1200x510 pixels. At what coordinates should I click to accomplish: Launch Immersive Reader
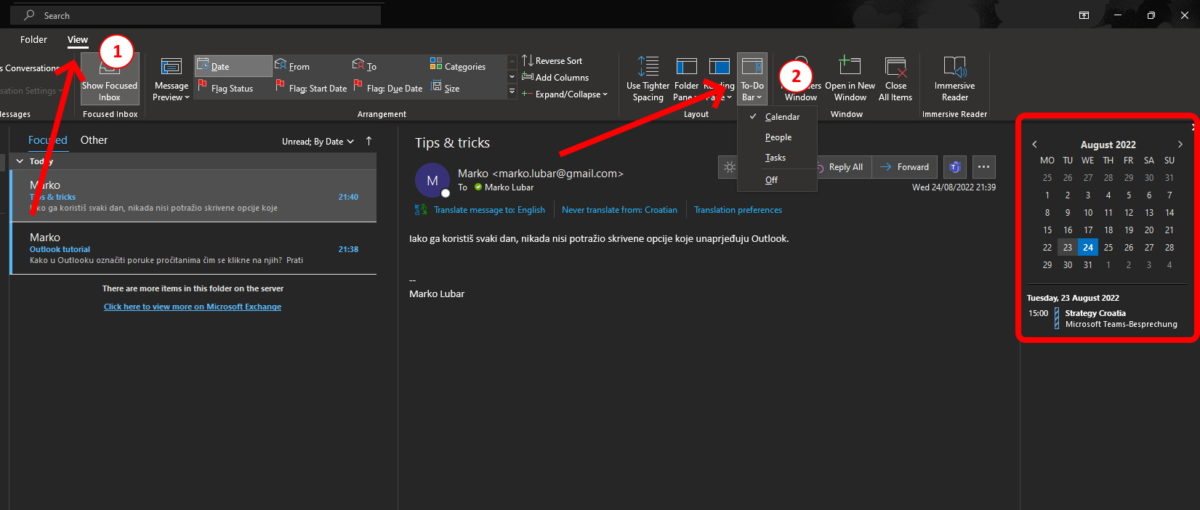coord(955,78)
